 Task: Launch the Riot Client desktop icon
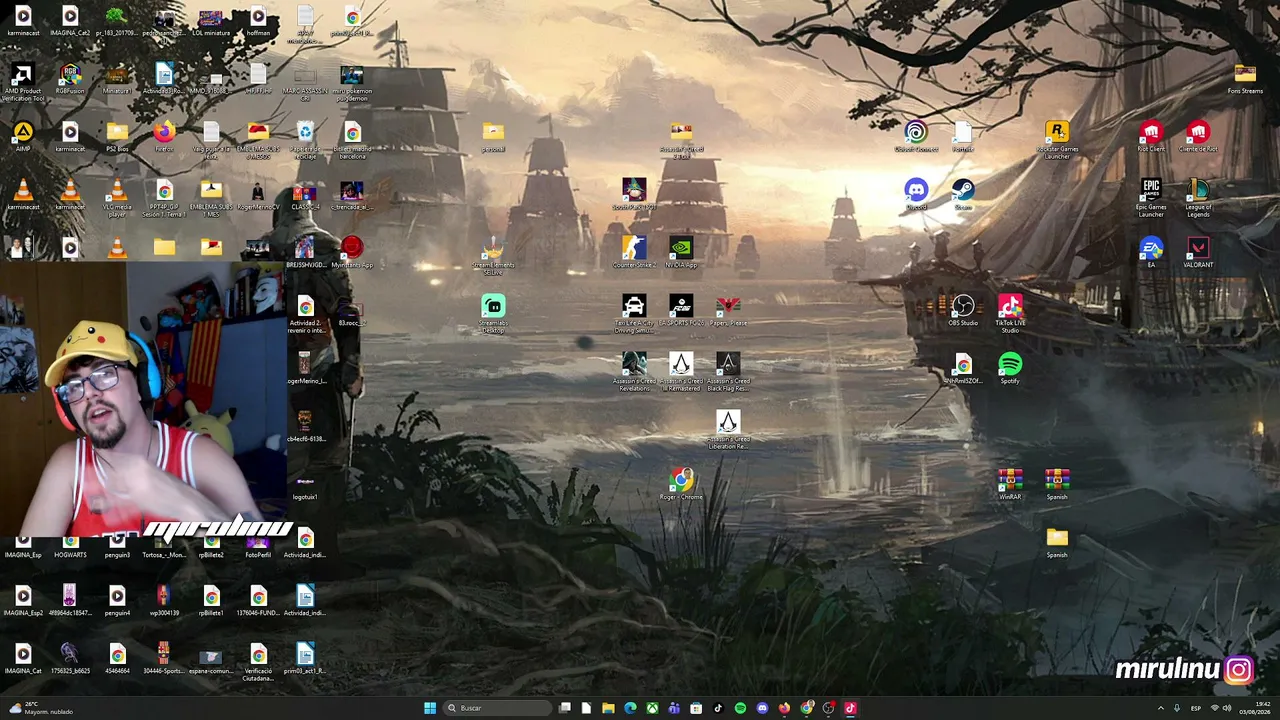coord(1151,136)
